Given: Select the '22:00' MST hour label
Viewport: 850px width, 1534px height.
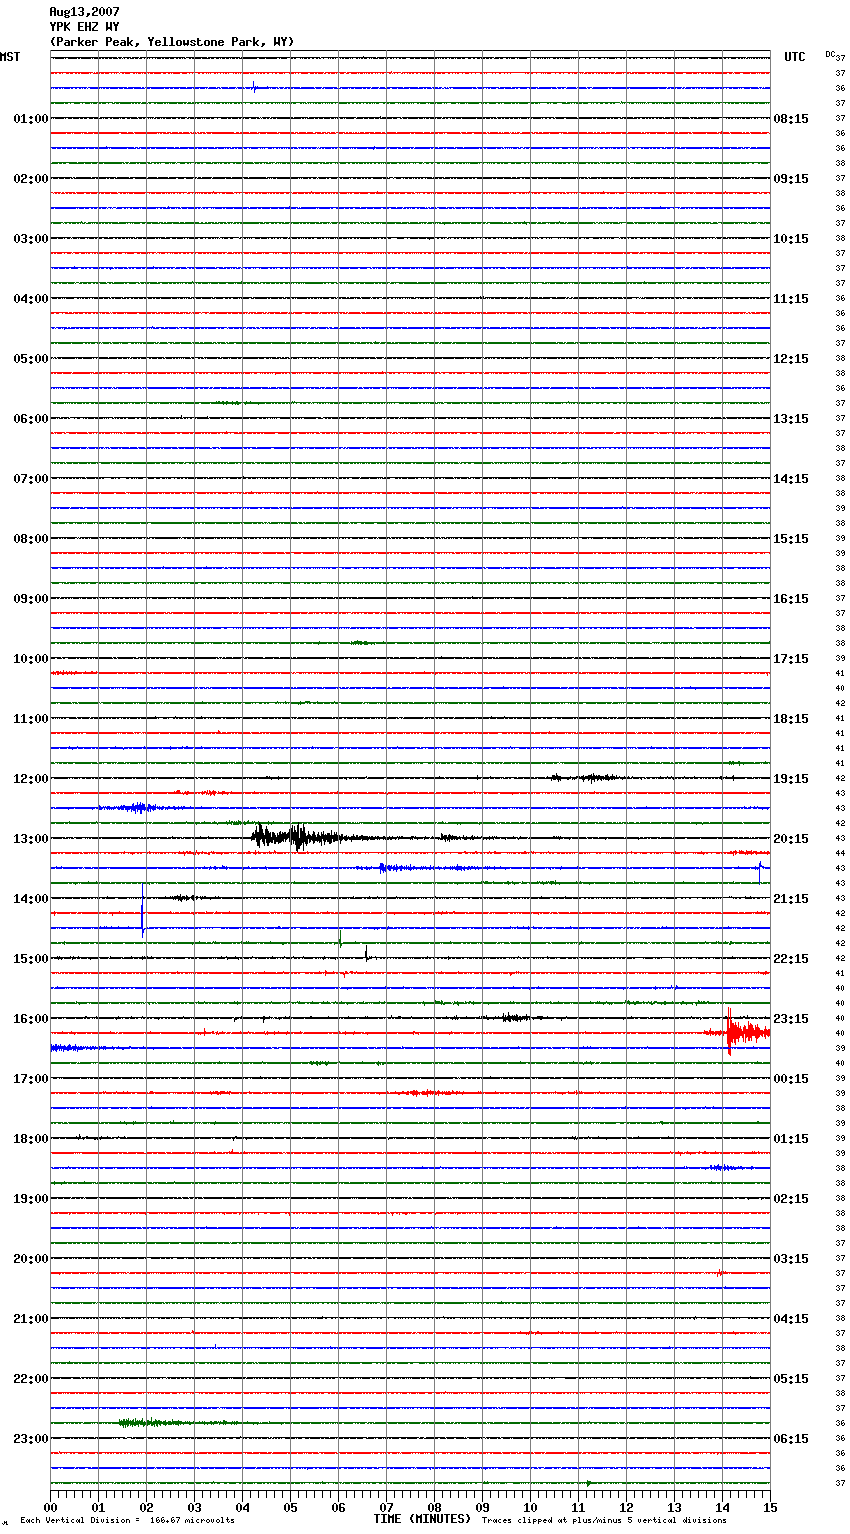Looking at the screenshot, I should click(x=31, y=1379).
